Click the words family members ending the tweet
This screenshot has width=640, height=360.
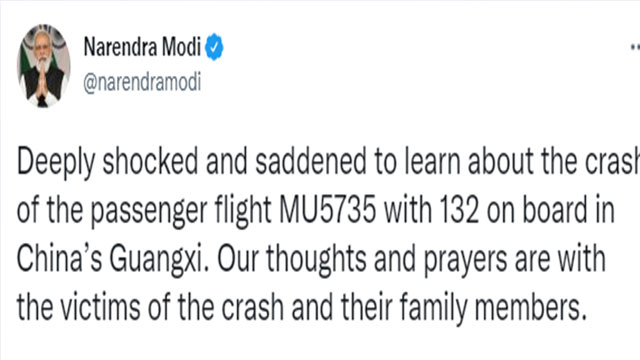pyautogui.click(x=493, y=309)
